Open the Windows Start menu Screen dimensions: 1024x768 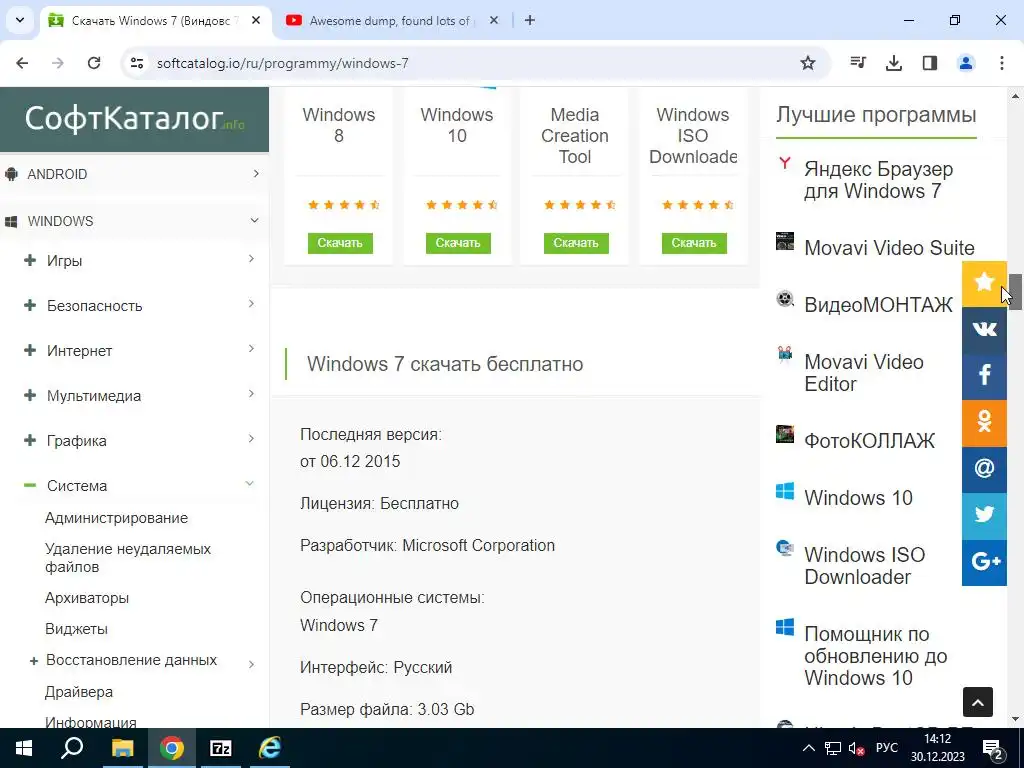pos(24,748)
